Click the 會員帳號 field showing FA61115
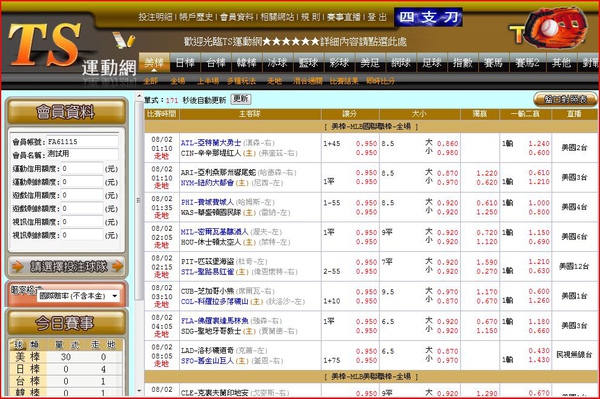The height and width of the screenshot is (399, 600). [82, 142]
